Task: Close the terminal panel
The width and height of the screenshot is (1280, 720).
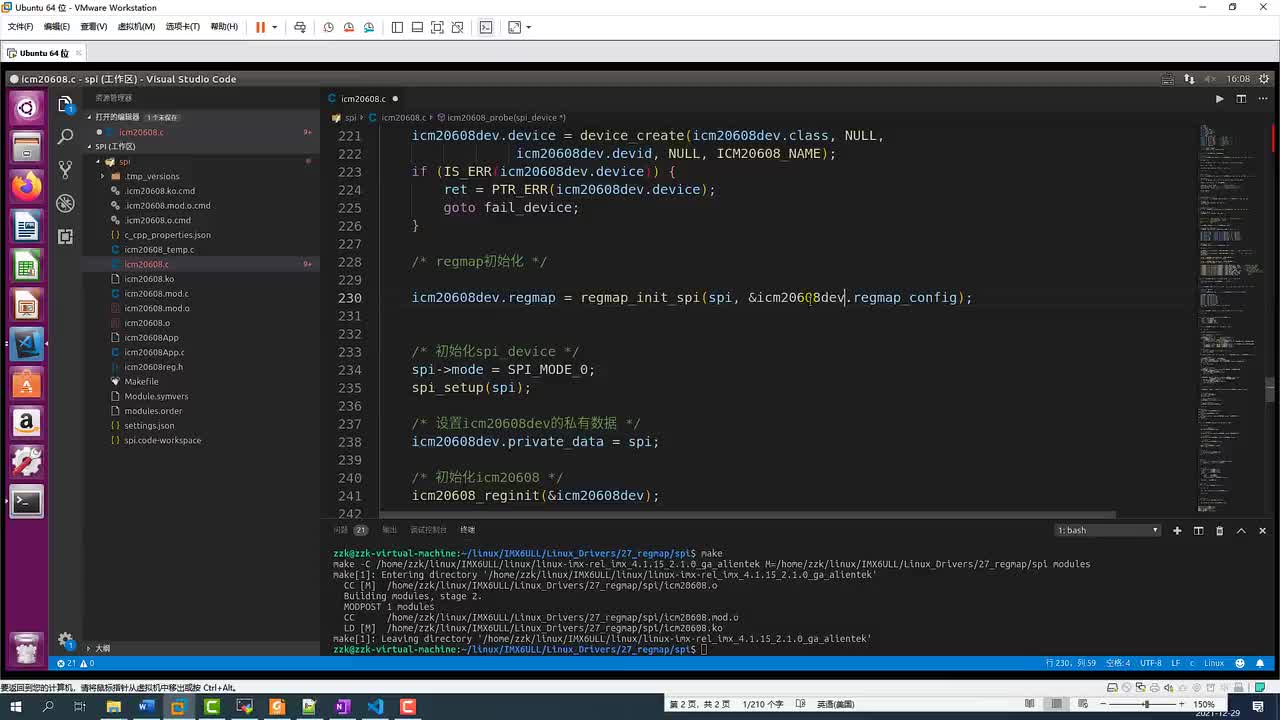Action: point(1262,530)
